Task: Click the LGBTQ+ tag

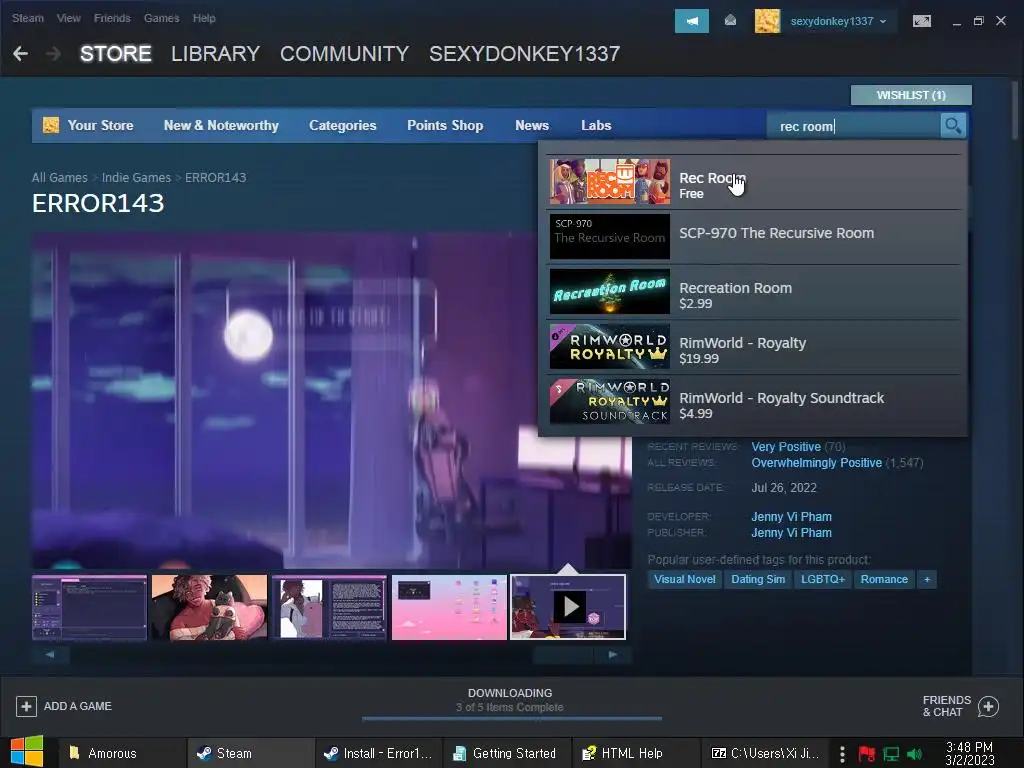Action: [x=822, y=579]
